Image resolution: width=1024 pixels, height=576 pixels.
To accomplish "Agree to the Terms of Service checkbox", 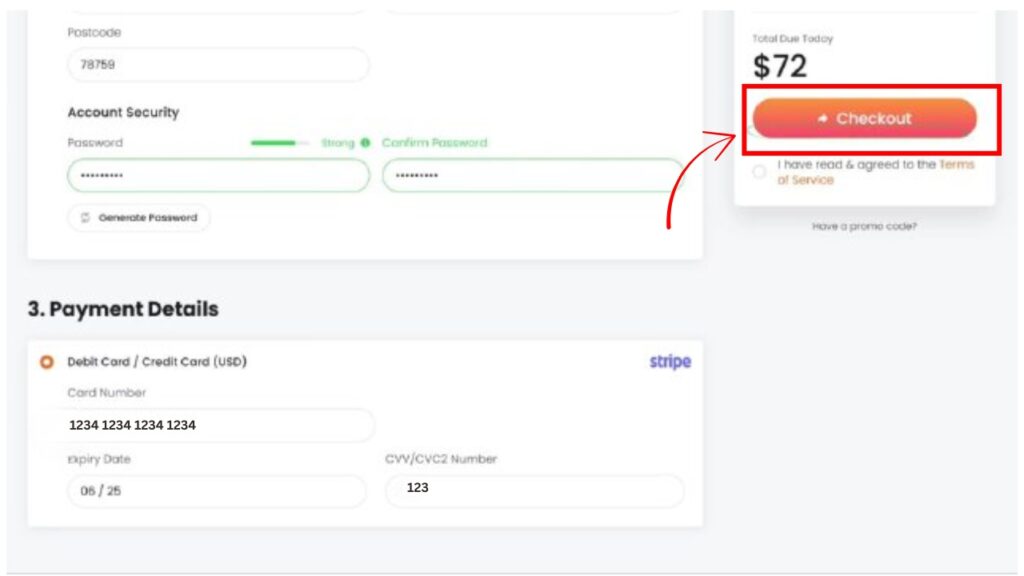I will coord(759,172).
